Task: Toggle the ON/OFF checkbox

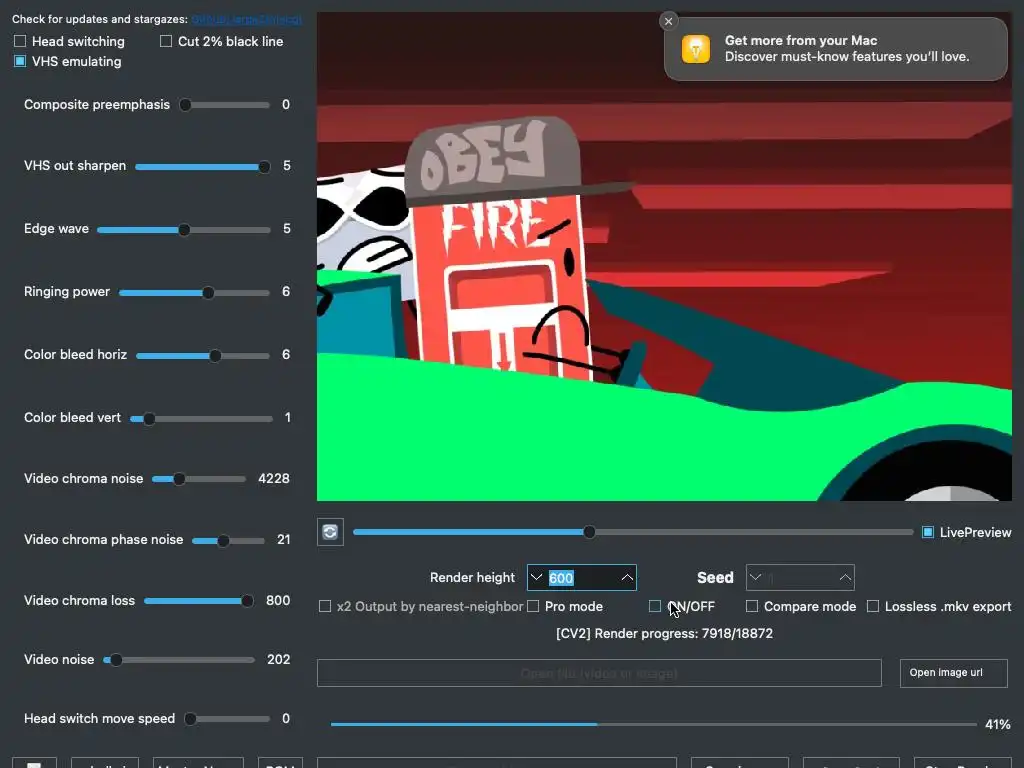Action: click(x=654, y=607)
